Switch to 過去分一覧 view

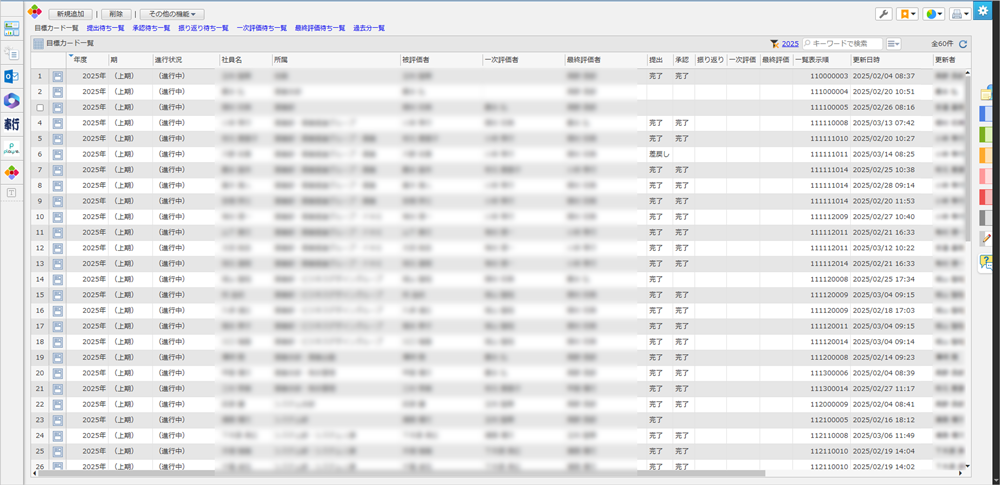(x=369, y=29)
